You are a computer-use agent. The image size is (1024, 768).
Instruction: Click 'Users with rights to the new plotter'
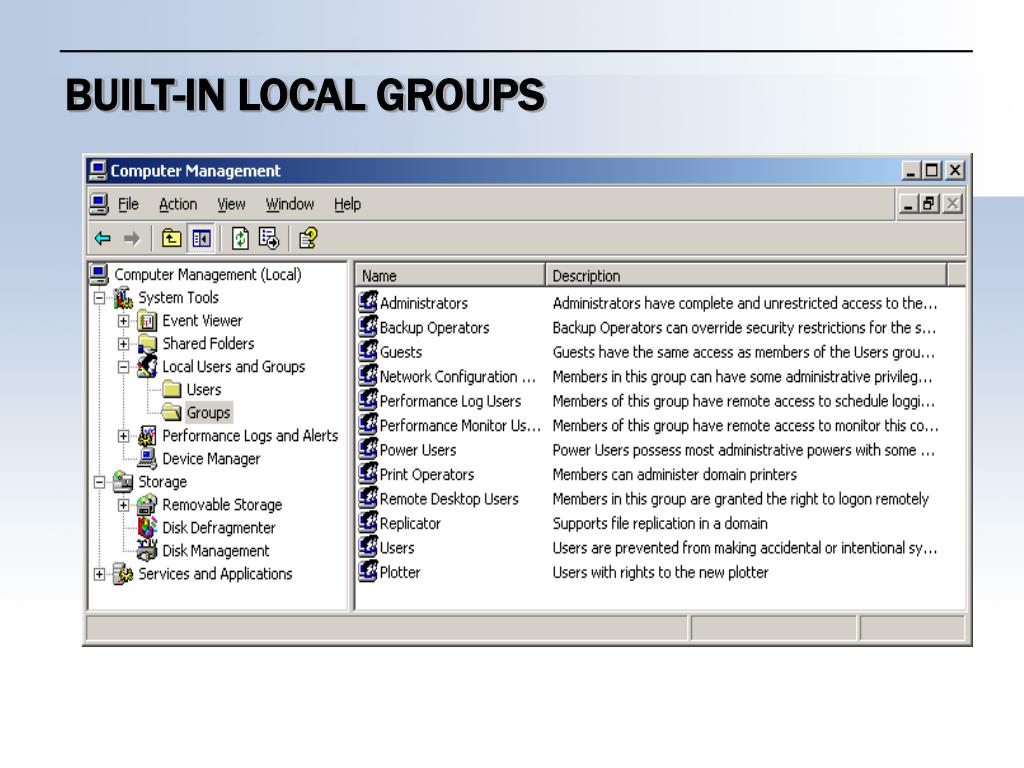point(660,572)
